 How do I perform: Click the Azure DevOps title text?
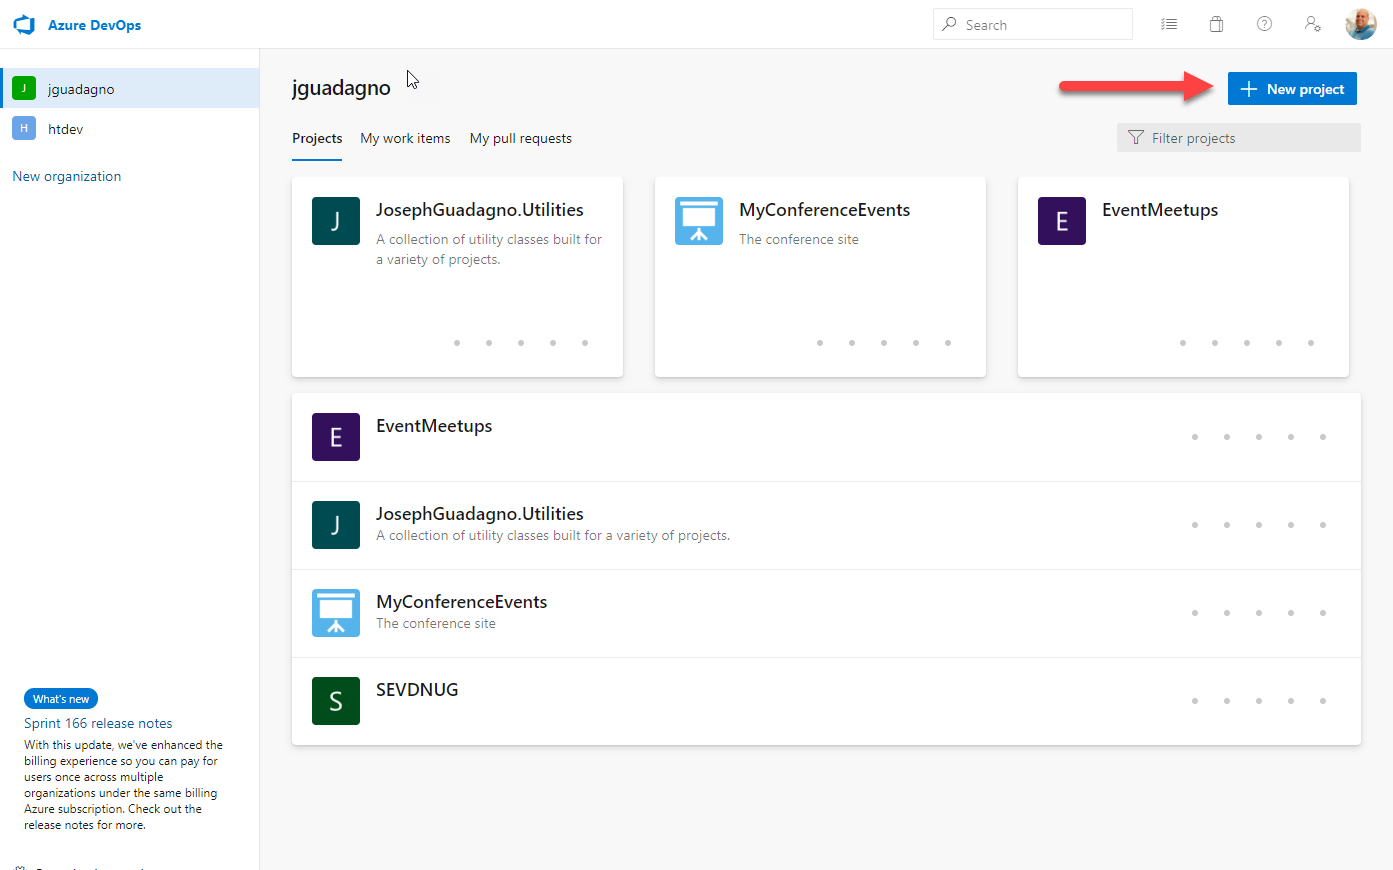[94, 25]
